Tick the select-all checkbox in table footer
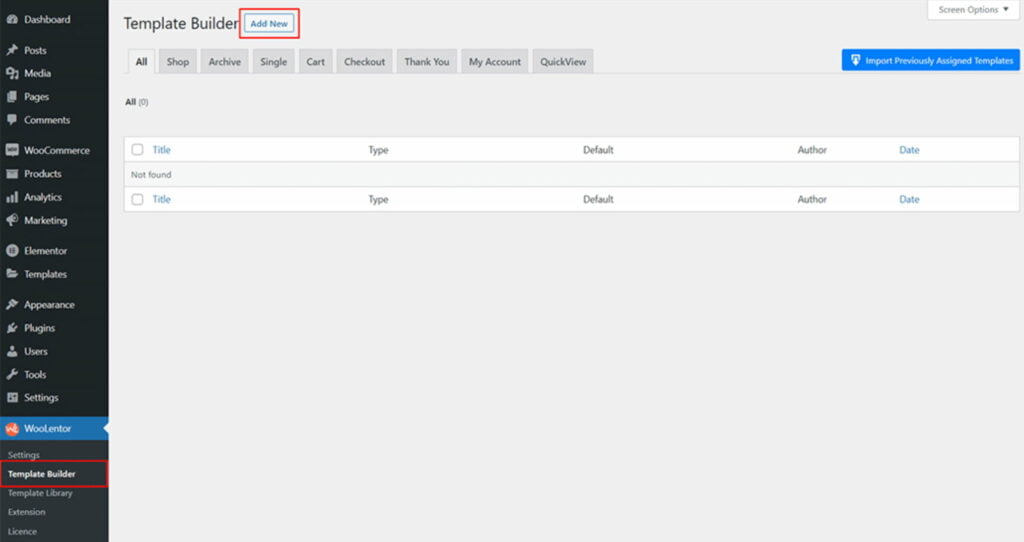This screenshot has height=542, width=1024. point(137,199)
